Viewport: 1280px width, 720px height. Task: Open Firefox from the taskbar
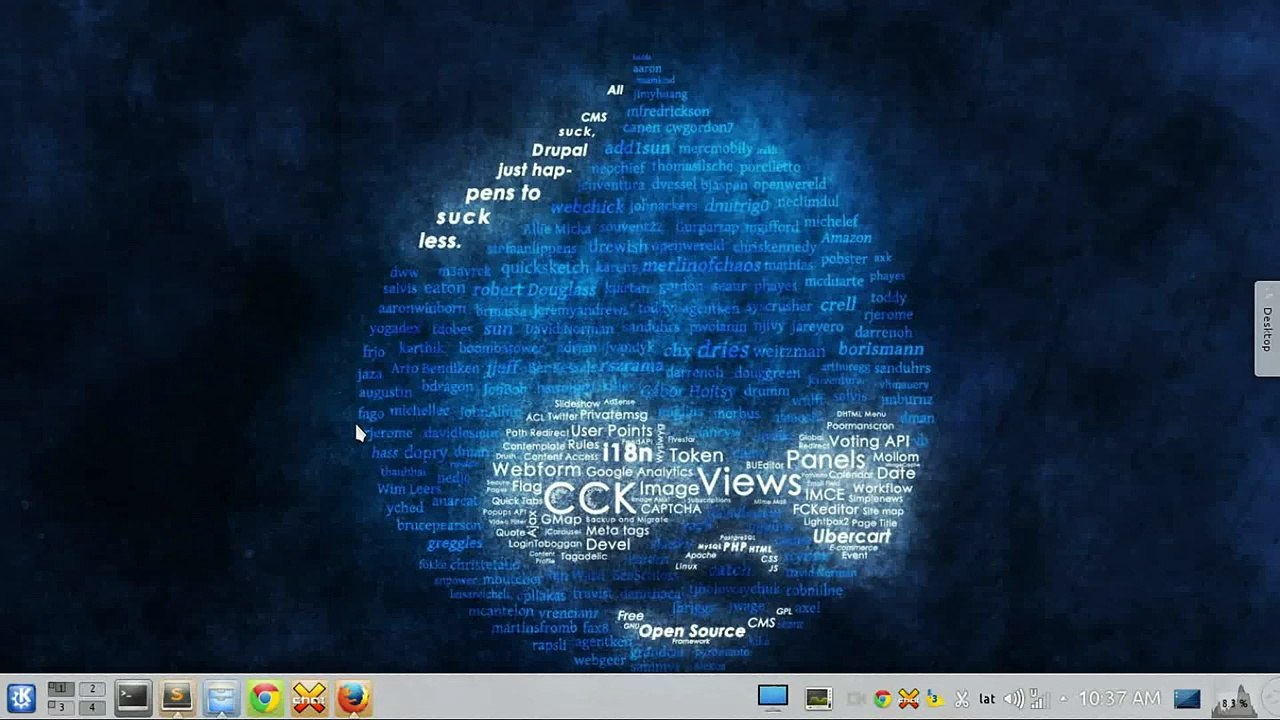353,697
